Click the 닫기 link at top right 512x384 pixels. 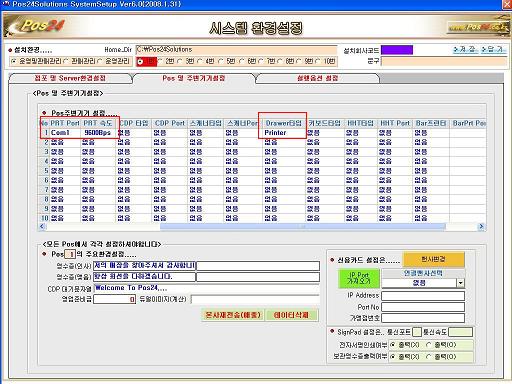click(x=493, y=50)
